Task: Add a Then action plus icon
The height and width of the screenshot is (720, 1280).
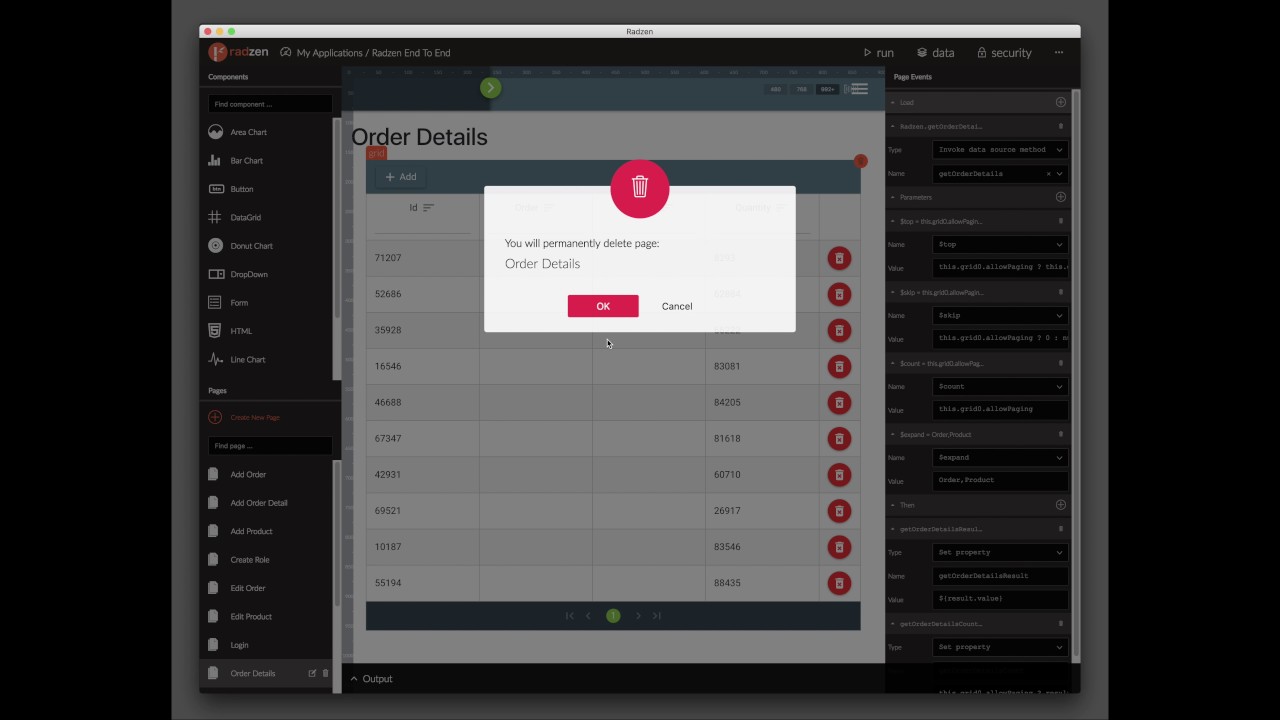Action: (x=1061, y=505)
